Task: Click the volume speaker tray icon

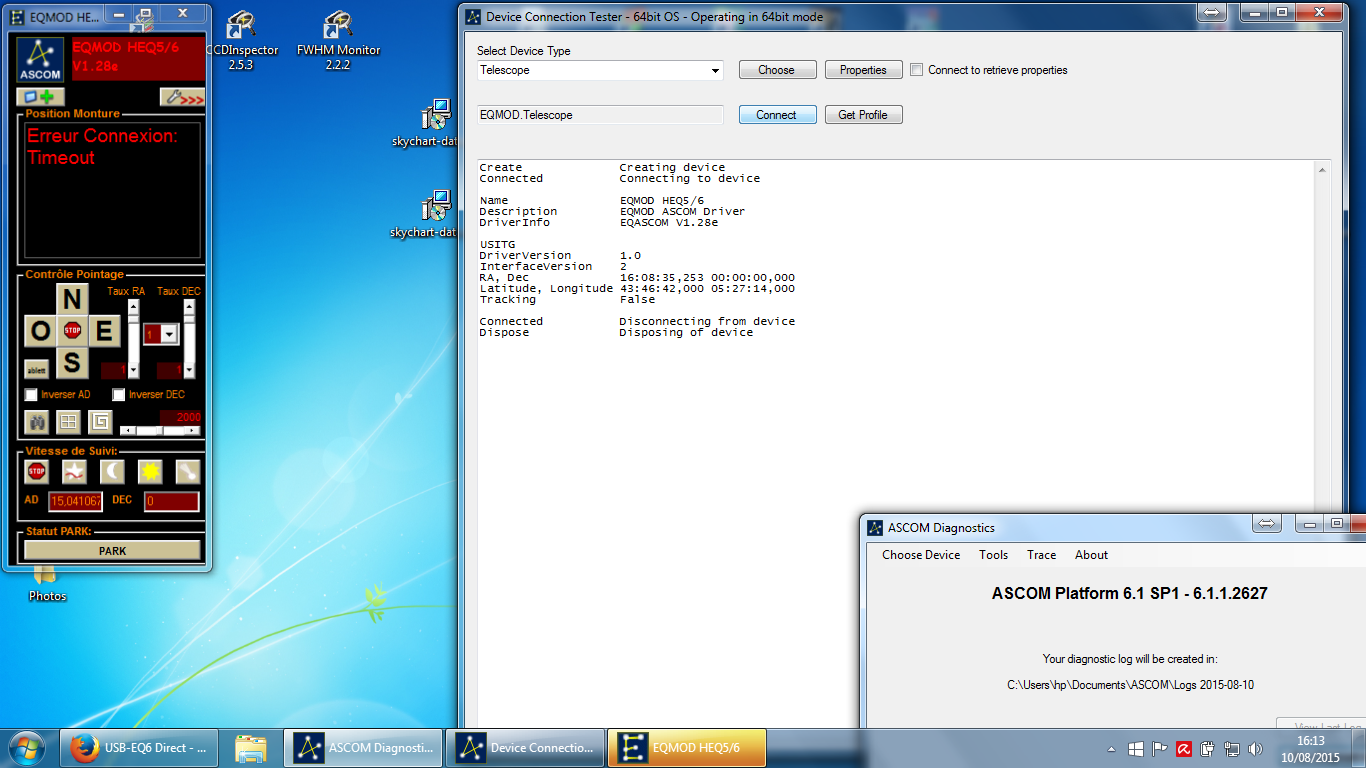Action: pyautogui.click(x=1255, y=748)
